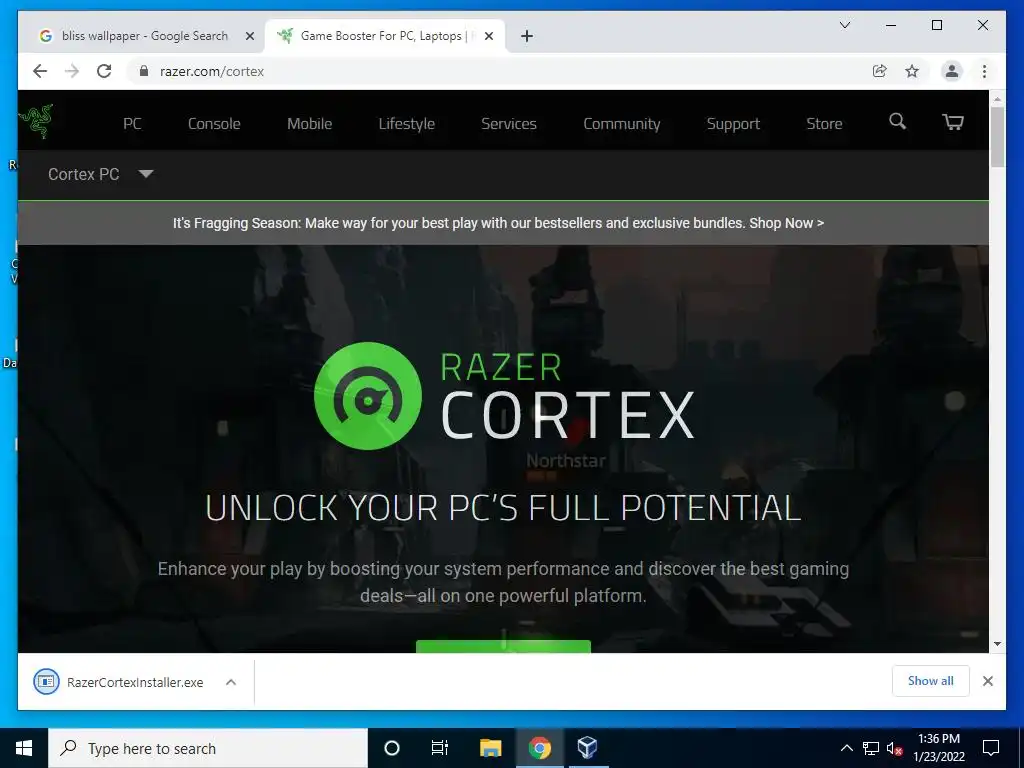Click the browser forward arrow
The height and width of the screenshot is (768, 1024).
(72, 71)
